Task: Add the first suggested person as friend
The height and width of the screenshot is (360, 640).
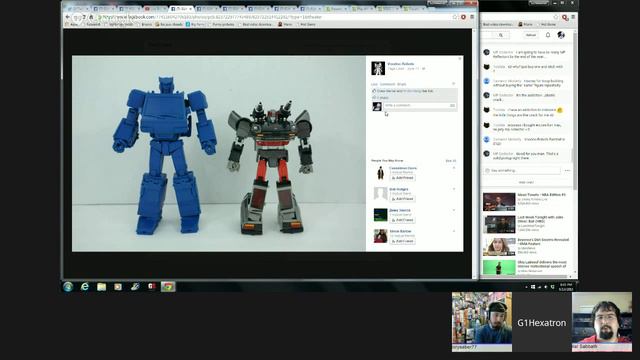Action: click(x=402, y=178)
